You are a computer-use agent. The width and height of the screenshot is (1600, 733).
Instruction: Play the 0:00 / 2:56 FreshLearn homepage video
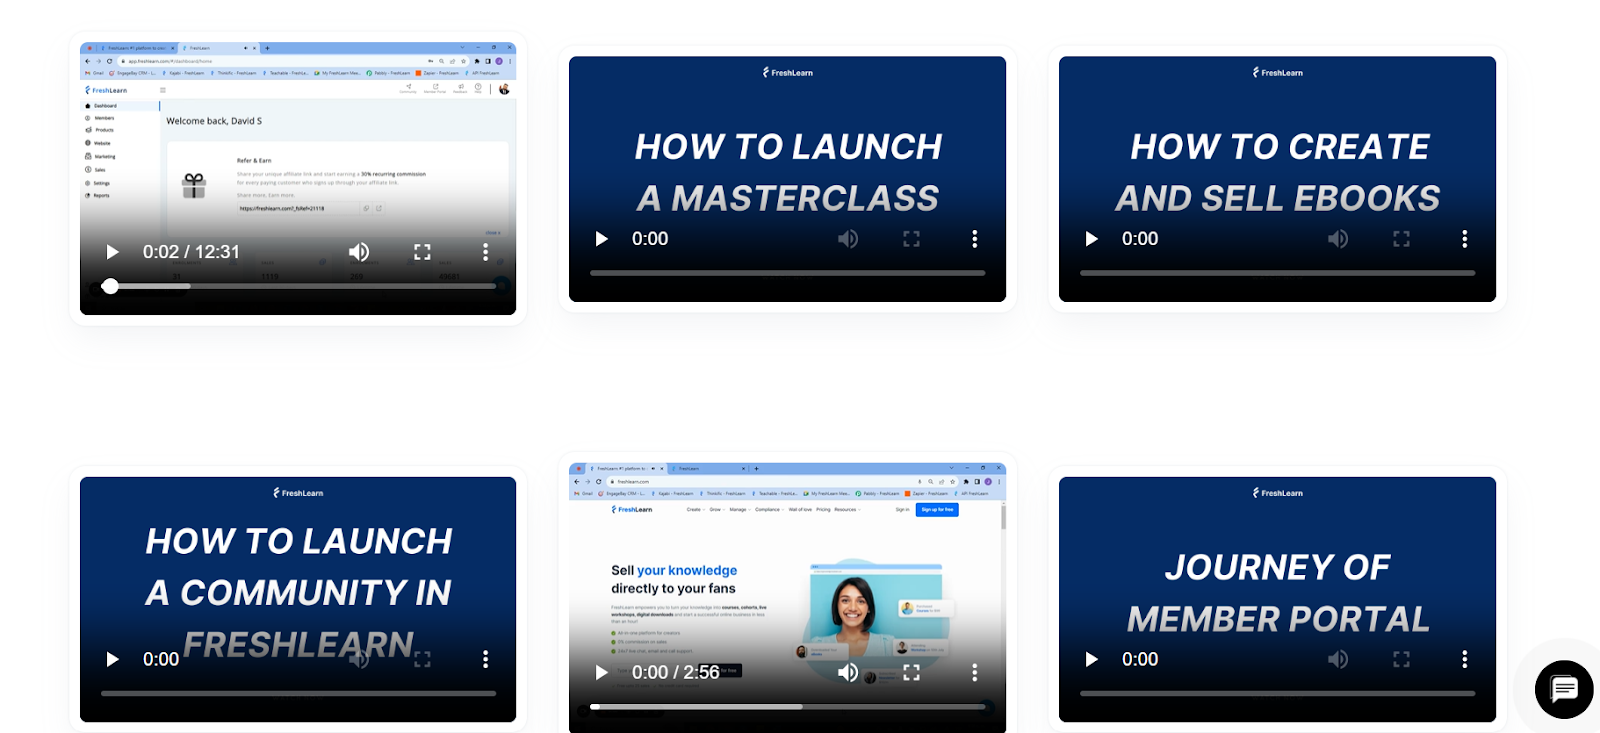click(x=601, y=672)
